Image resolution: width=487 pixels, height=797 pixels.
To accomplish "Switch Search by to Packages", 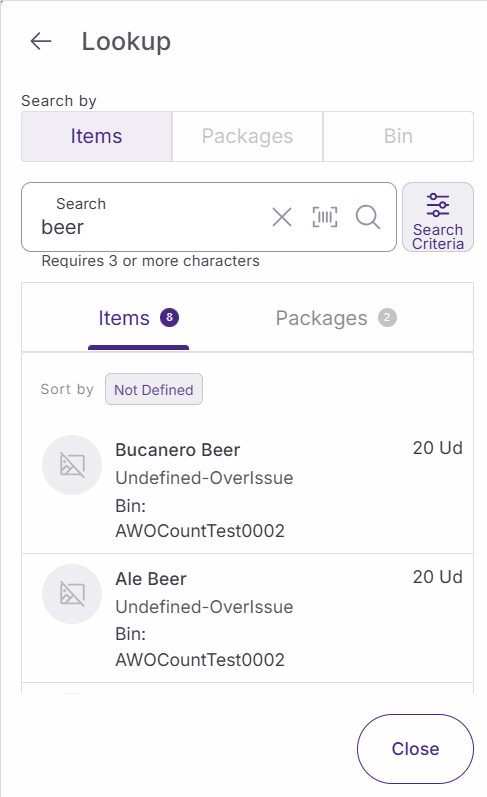I will [x=248, y=136].
